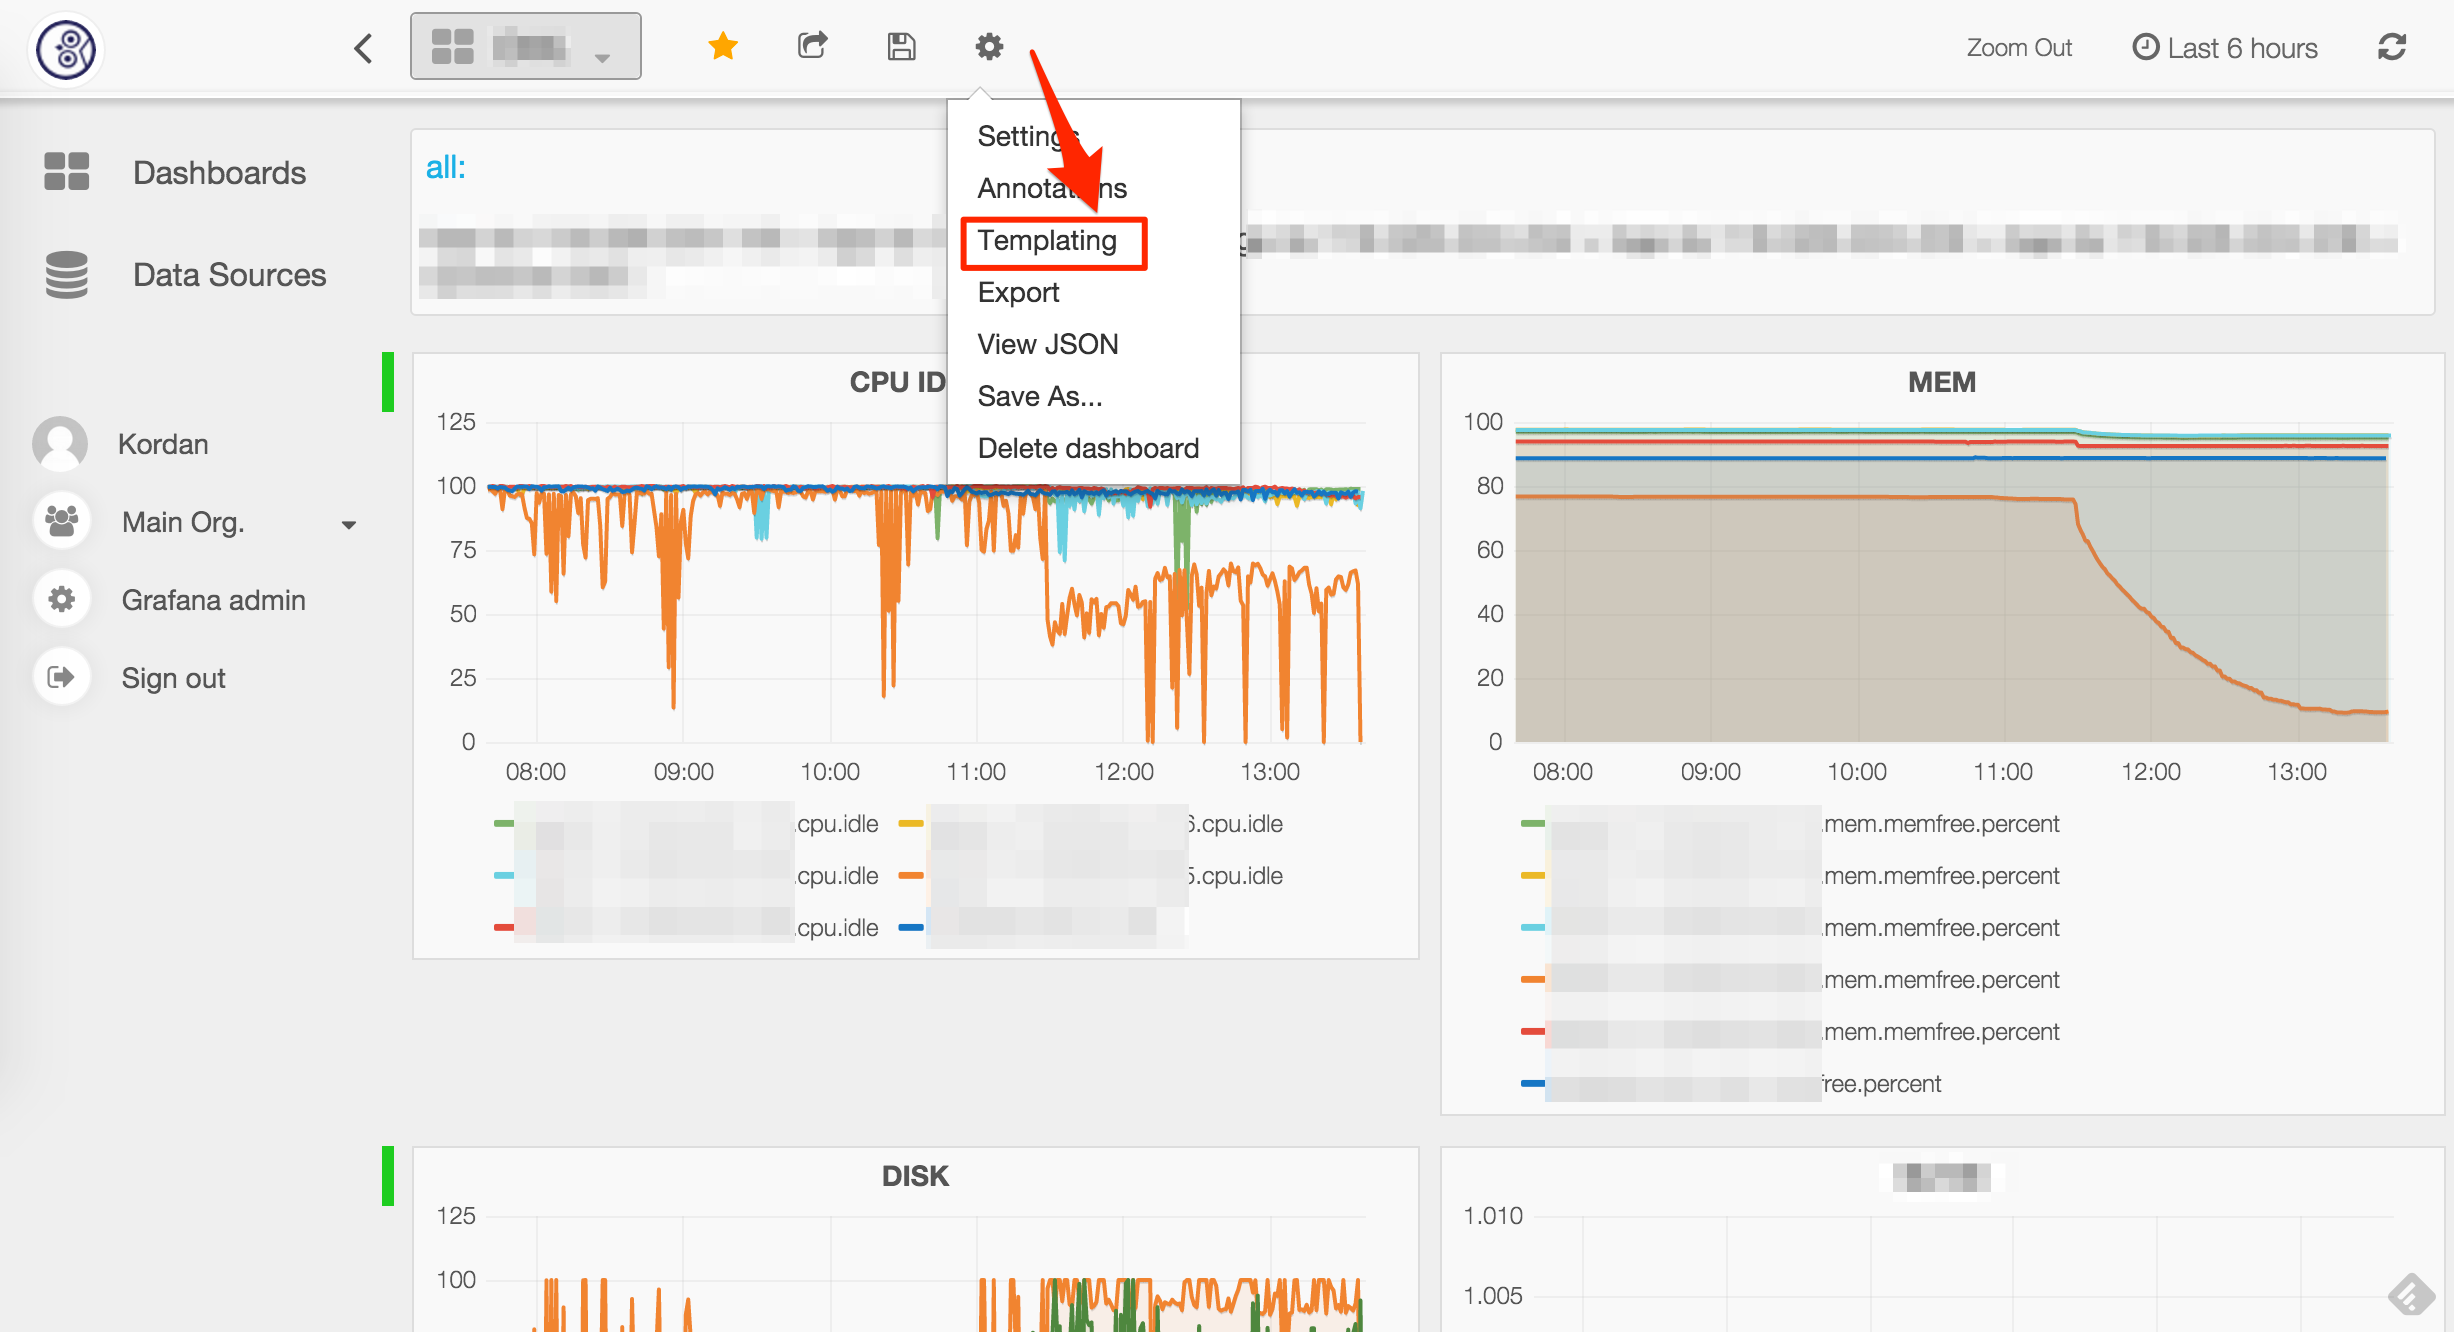2454x1332 pixels.
Task: Click the Zoom Out button
Action: 2018,48
